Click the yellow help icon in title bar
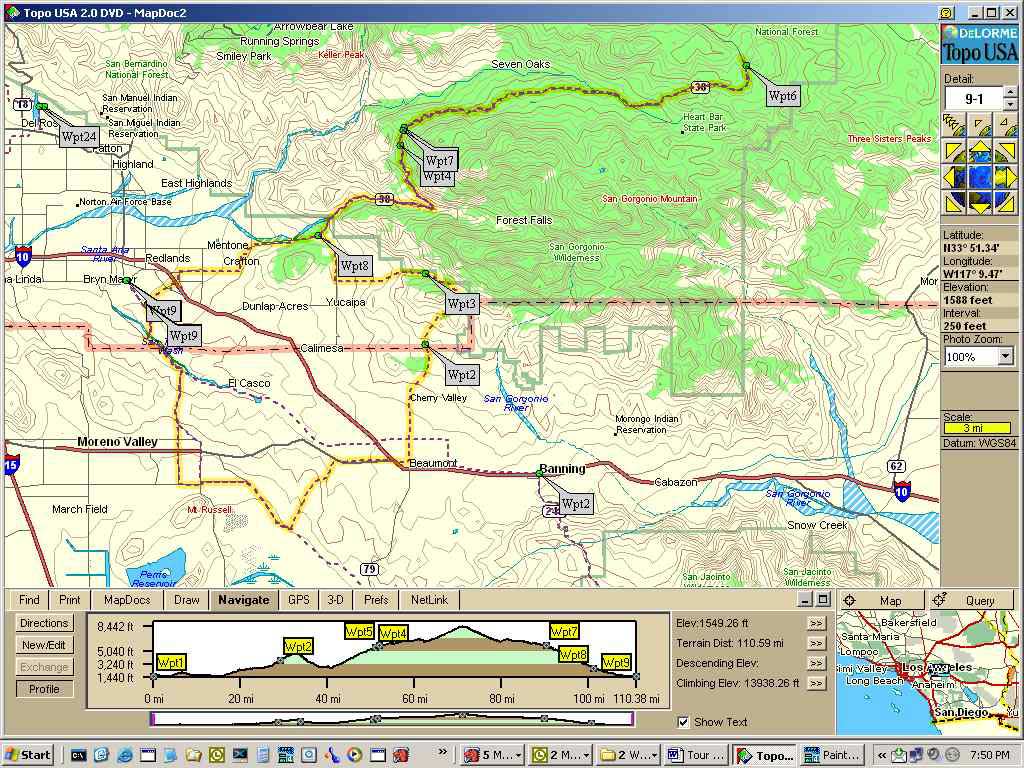This screenshot has width=1024, height=768. pyautogui.click(x=946, y=12)
